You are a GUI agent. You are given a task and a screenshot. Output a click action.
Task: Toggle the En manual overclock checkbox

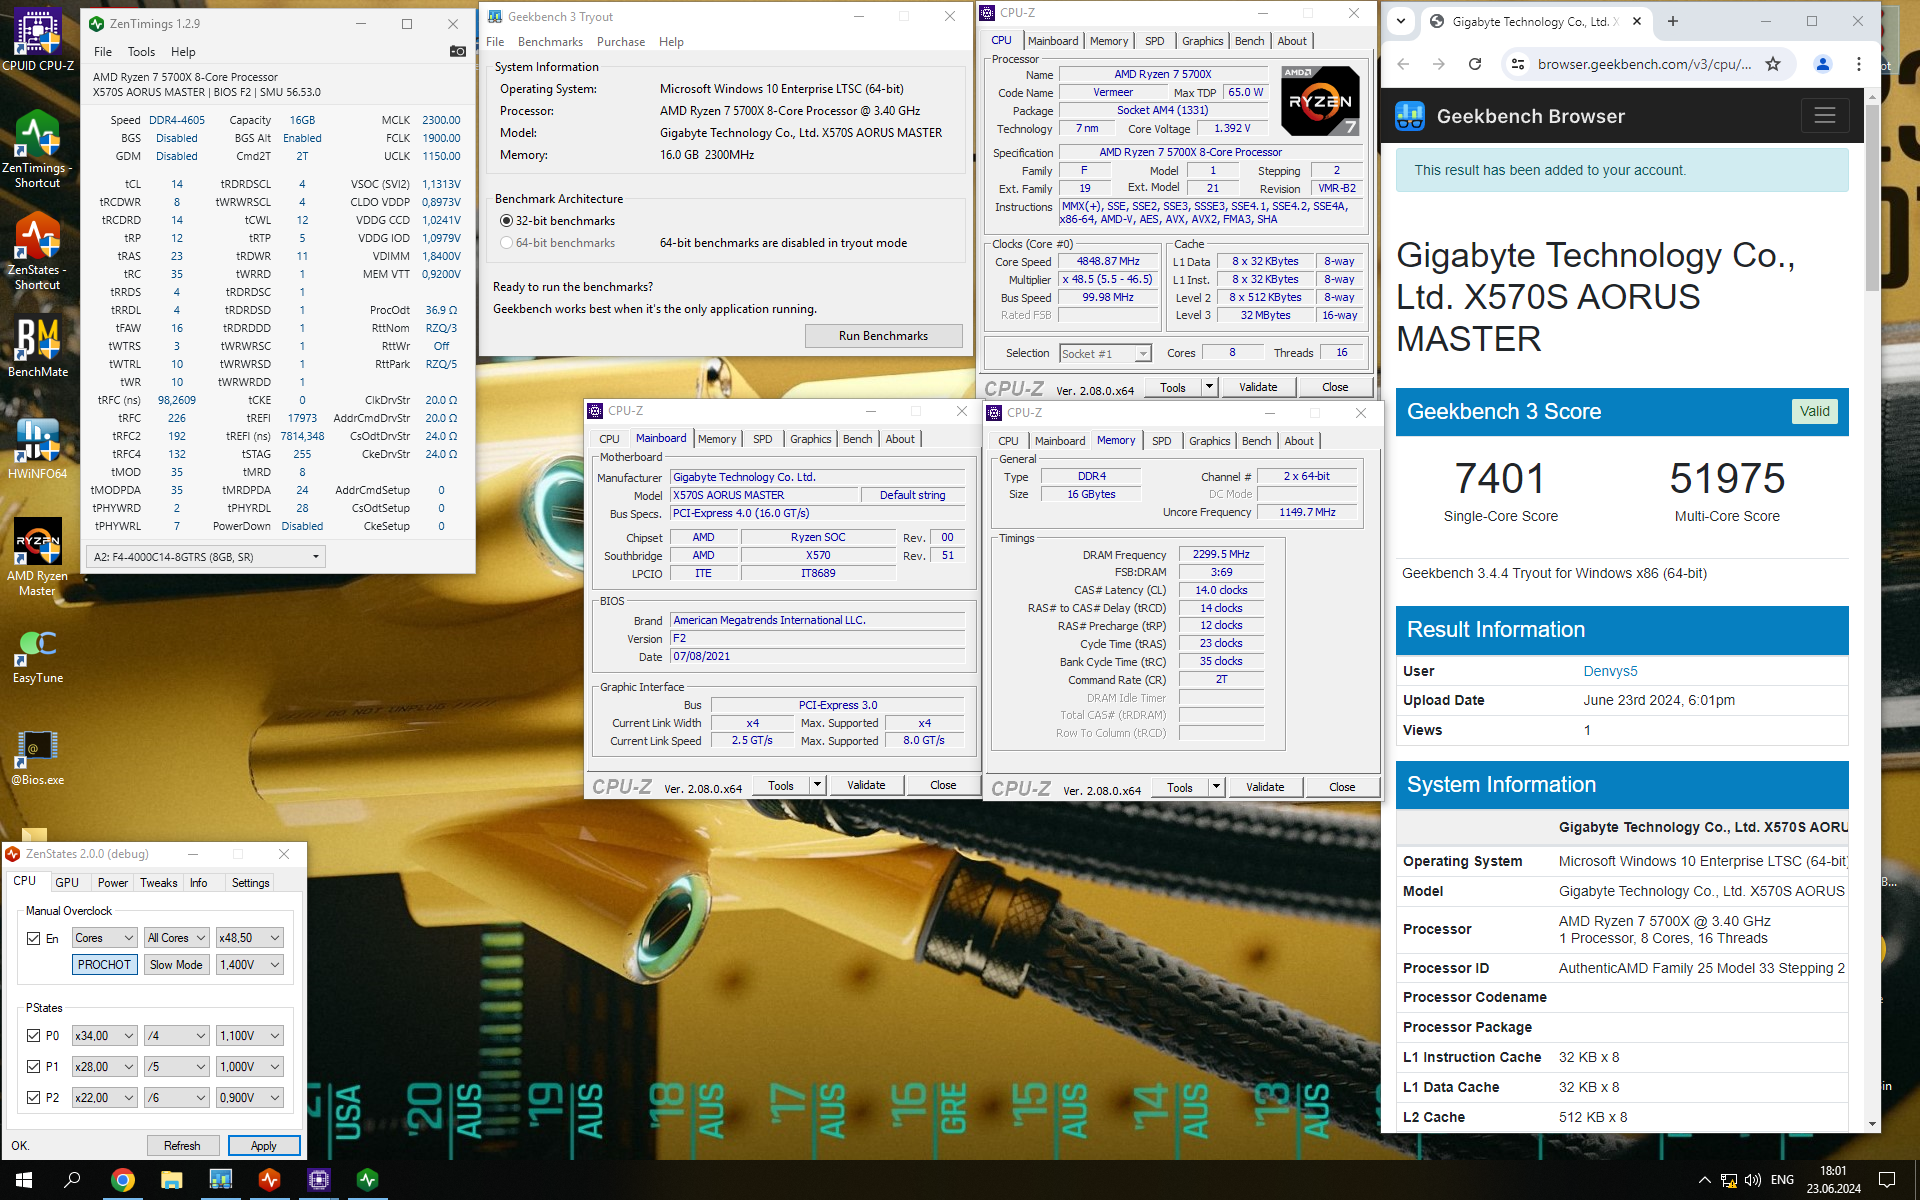(34, 938)
